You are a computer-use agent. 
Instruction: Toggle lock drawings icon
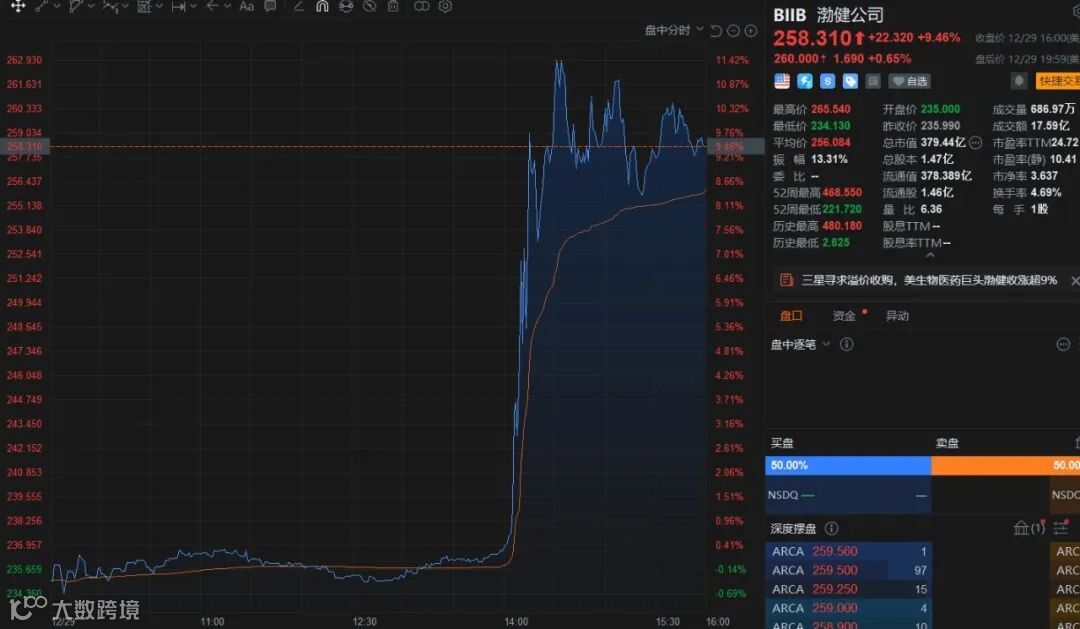point(346,6)
